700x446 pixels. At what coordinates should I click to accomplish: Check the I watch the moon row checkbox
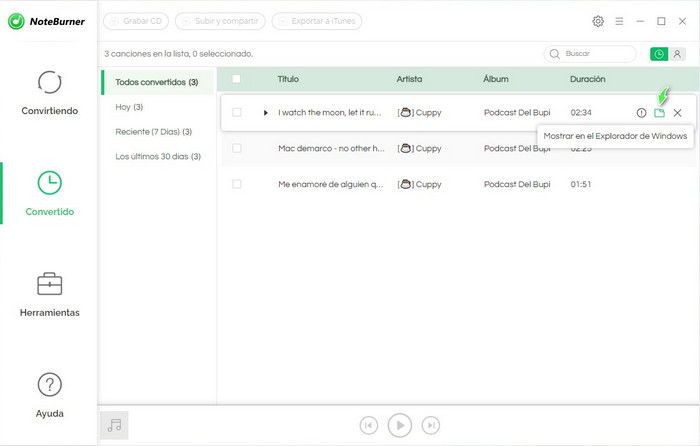click(237, 113)
